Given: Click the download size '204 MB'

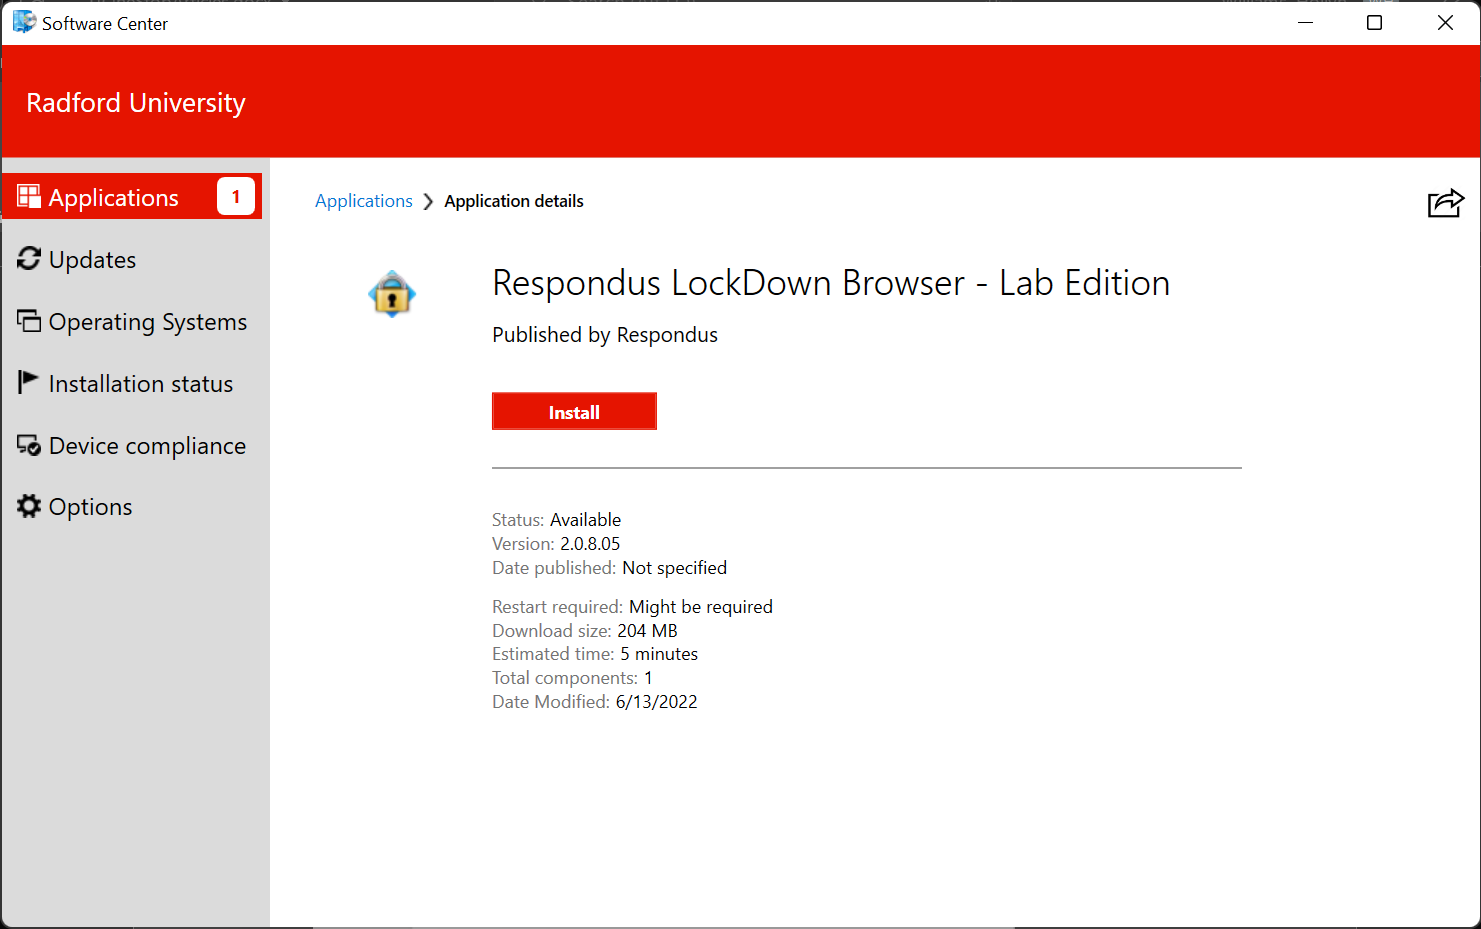Looking at the screenshot, I should [647, 631].
